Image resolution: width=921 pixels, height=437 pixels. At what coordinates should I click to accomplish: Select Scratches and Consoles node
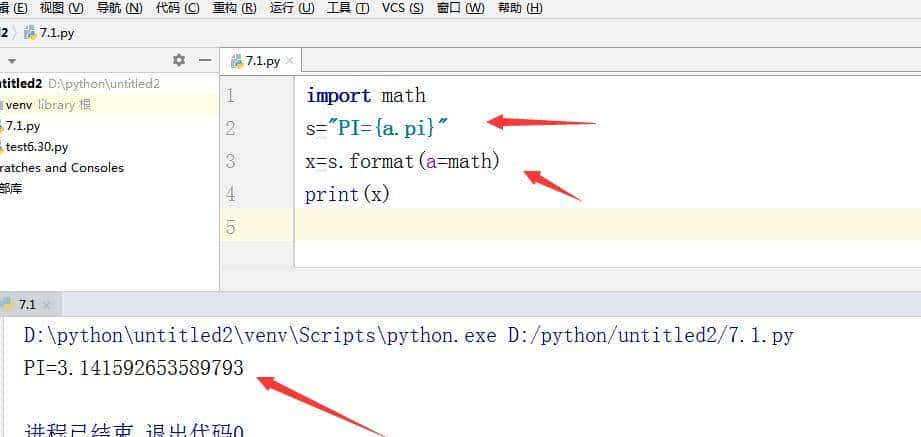tap(62, 168)
